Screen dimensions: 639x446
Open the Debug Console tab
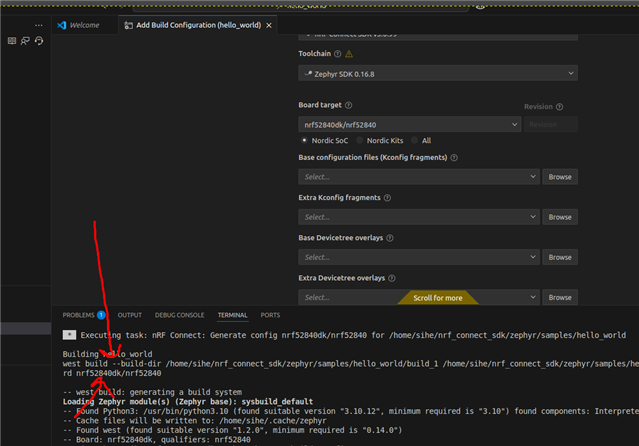[x=179, y=315]
